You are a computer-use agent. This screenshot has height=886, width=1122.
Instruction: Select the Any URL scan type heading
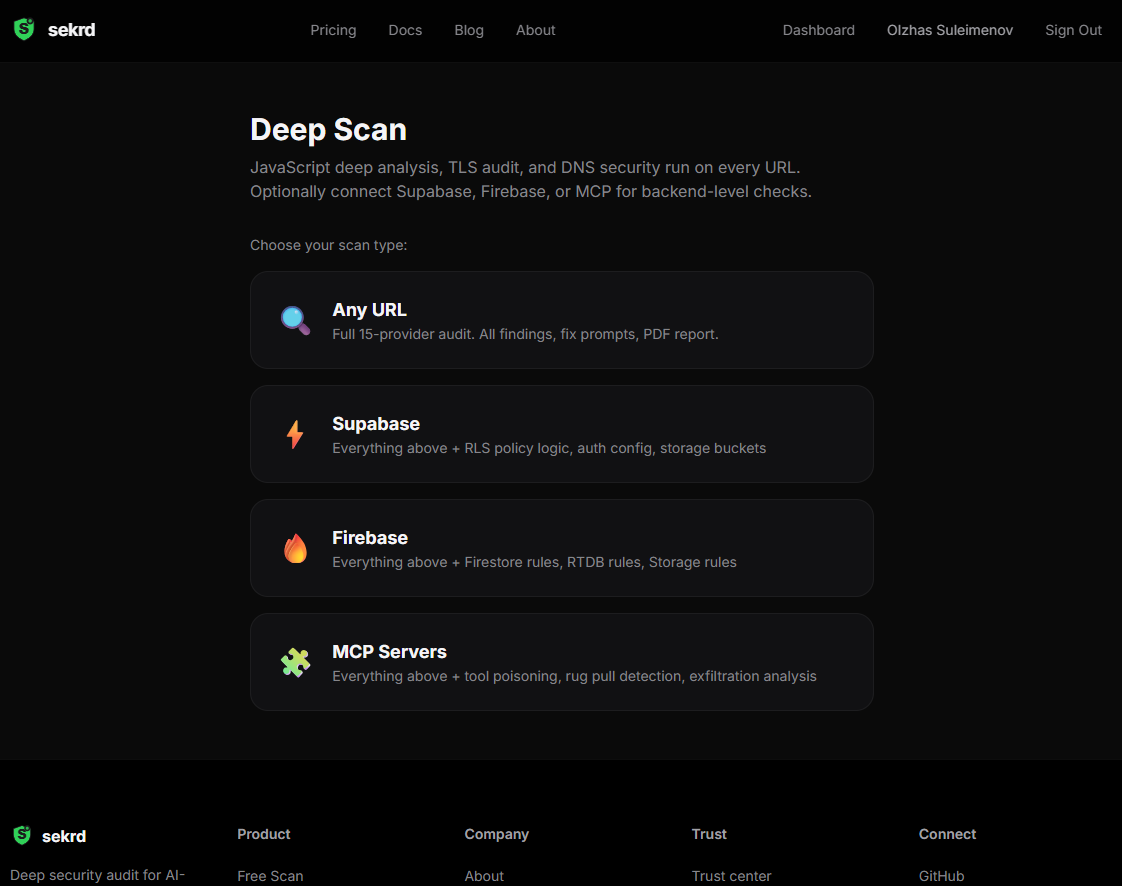369,310
